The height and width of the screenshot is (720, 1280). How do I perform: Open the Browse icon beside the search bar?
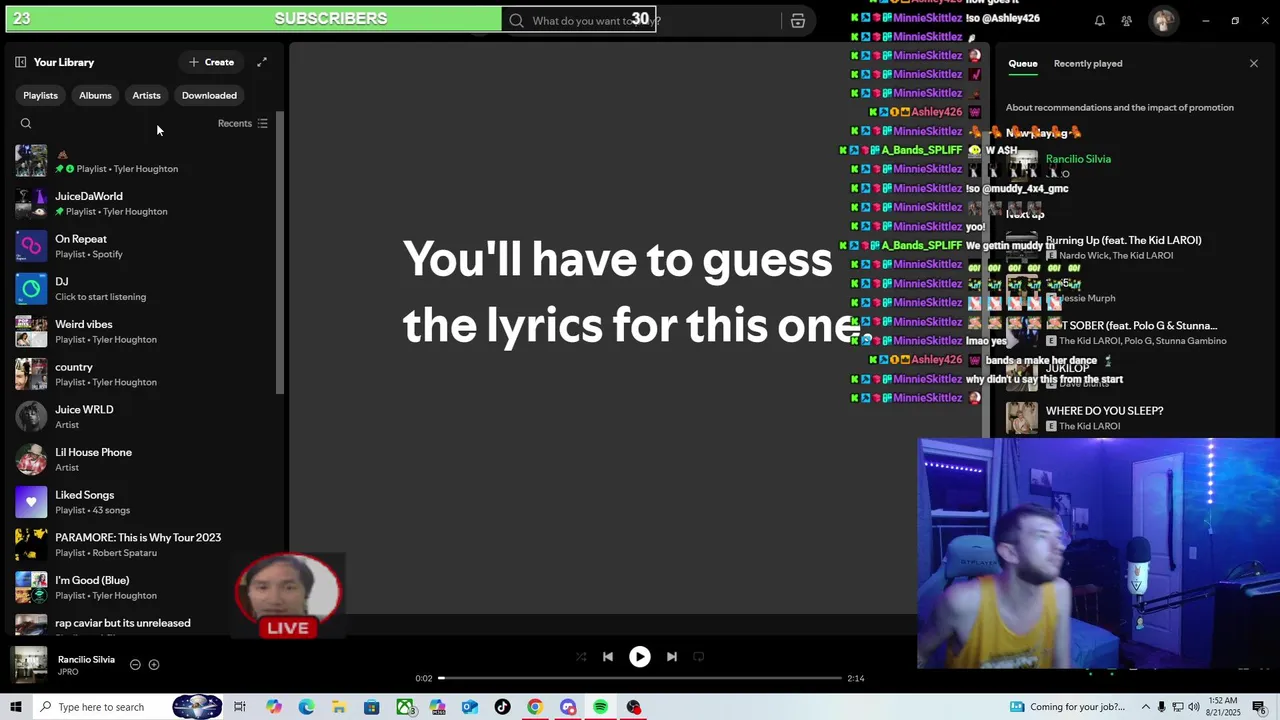coord(798,21)
